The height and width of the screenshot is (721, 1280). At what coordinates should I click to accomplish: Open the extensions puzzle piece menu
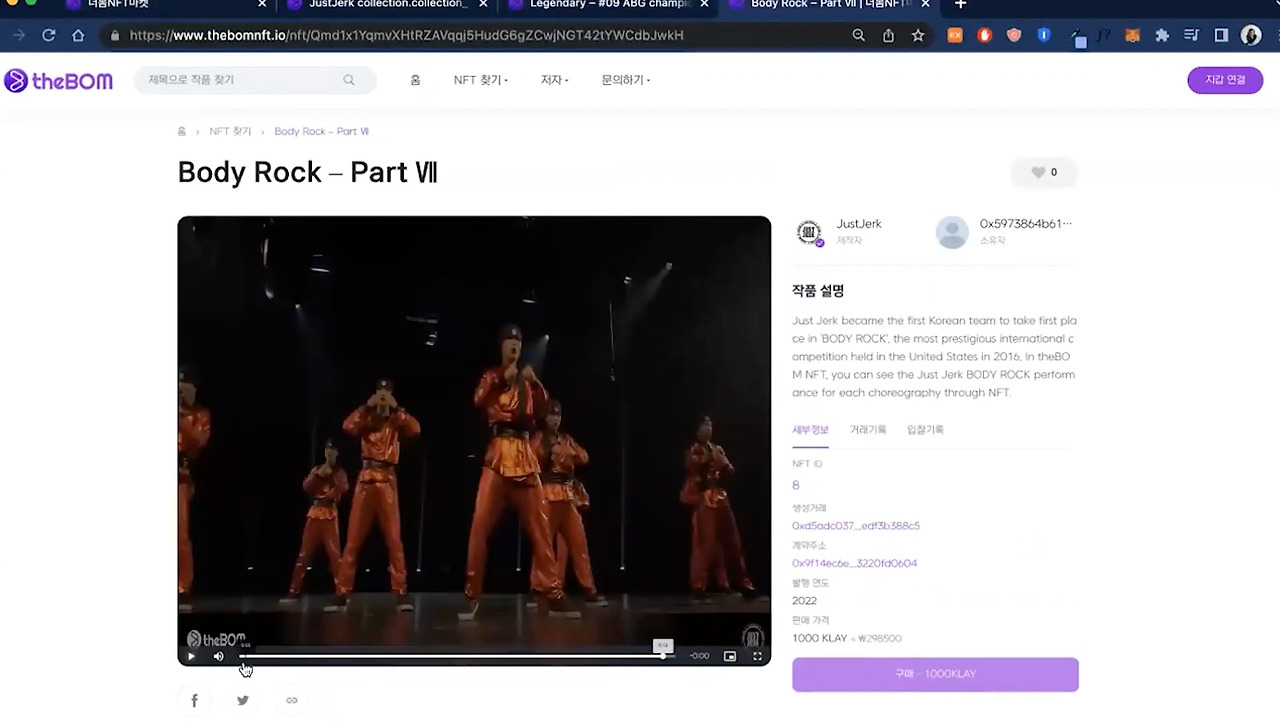1162,35
